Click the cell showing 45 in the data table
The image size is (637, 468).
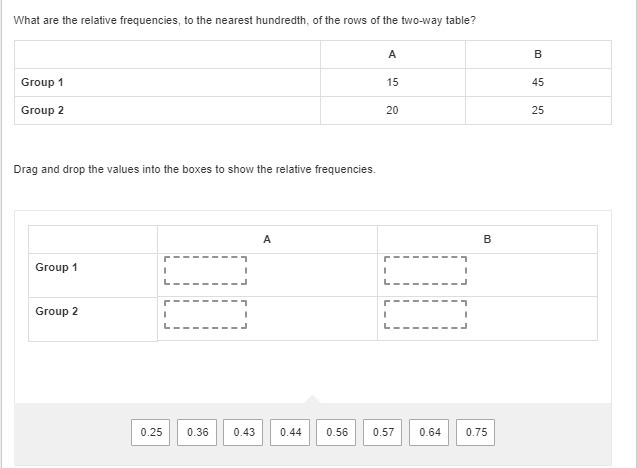point(538,82)
